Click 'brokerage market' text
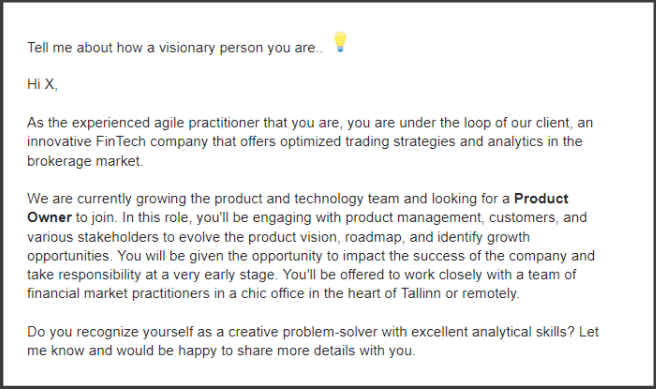Image resolution: width=656 pixels, height=389 pixels. tap(84, 161)
